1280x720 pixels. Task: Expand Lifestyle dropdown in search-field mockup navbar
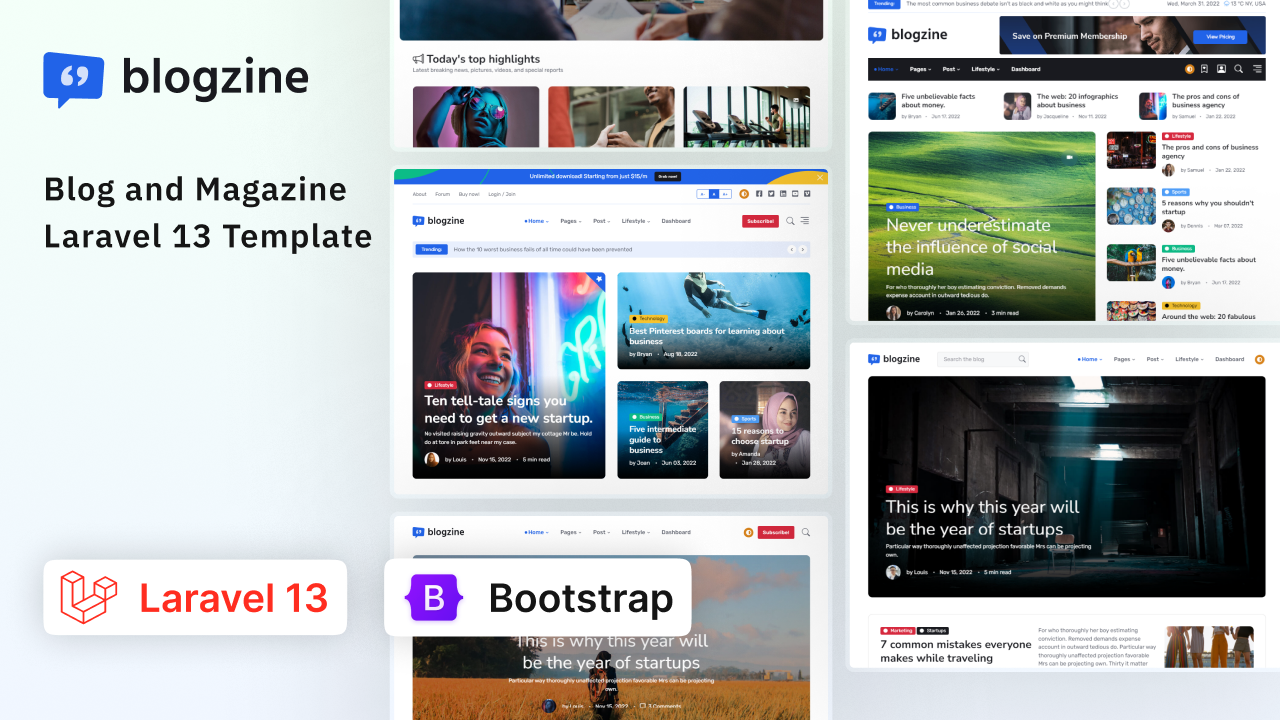tap(1190, 359)
